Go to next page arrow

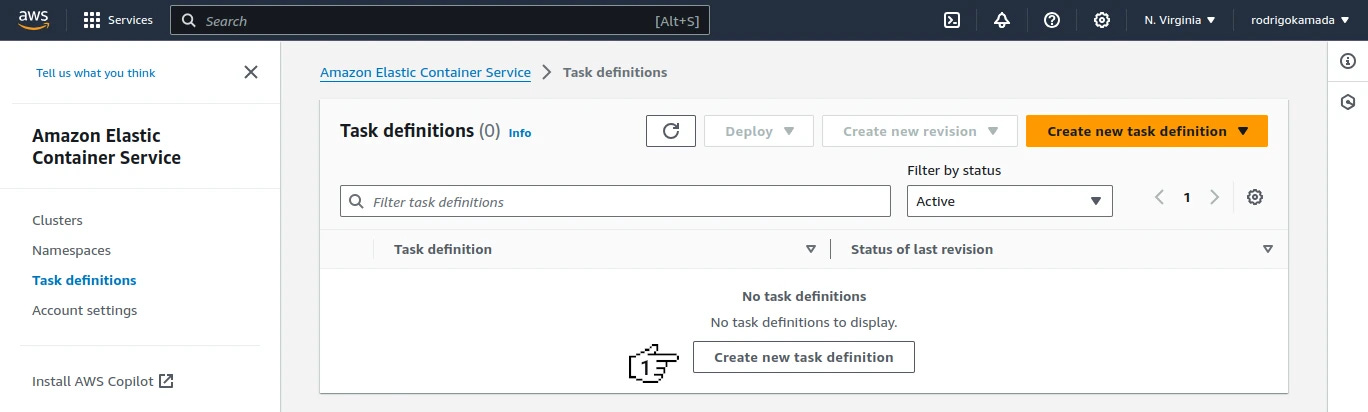(1214, 197)
